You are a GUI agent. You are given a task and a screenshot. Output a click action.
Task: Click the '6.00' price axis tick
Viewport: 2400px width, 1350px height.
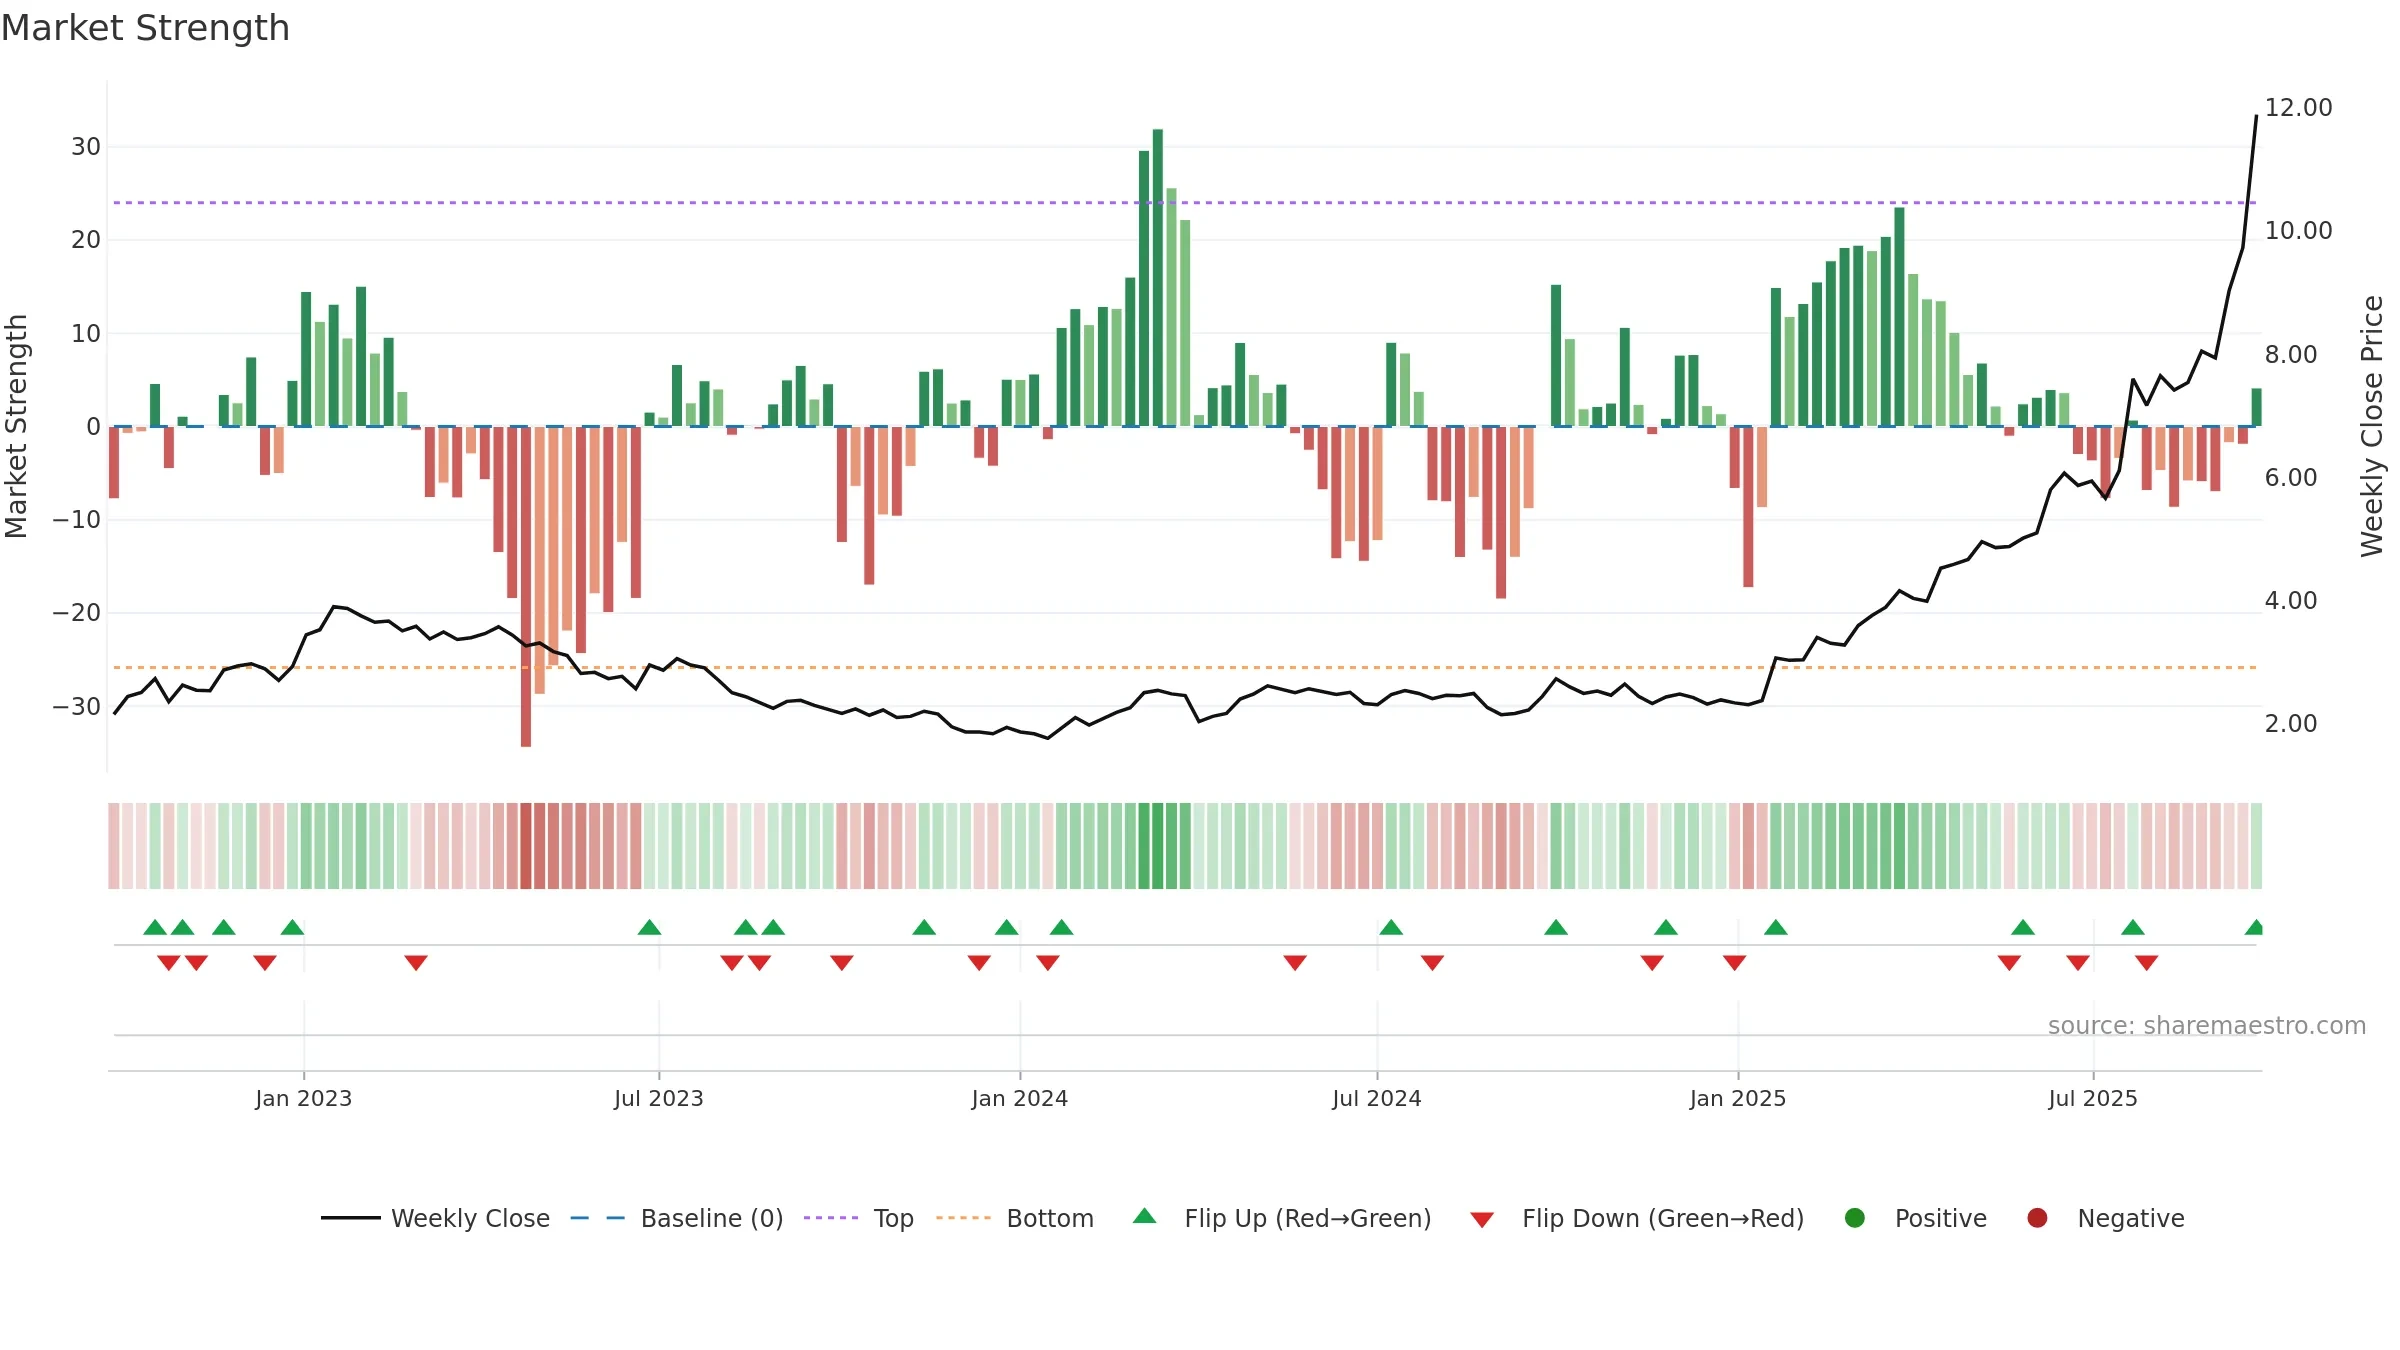[2291, 477]
